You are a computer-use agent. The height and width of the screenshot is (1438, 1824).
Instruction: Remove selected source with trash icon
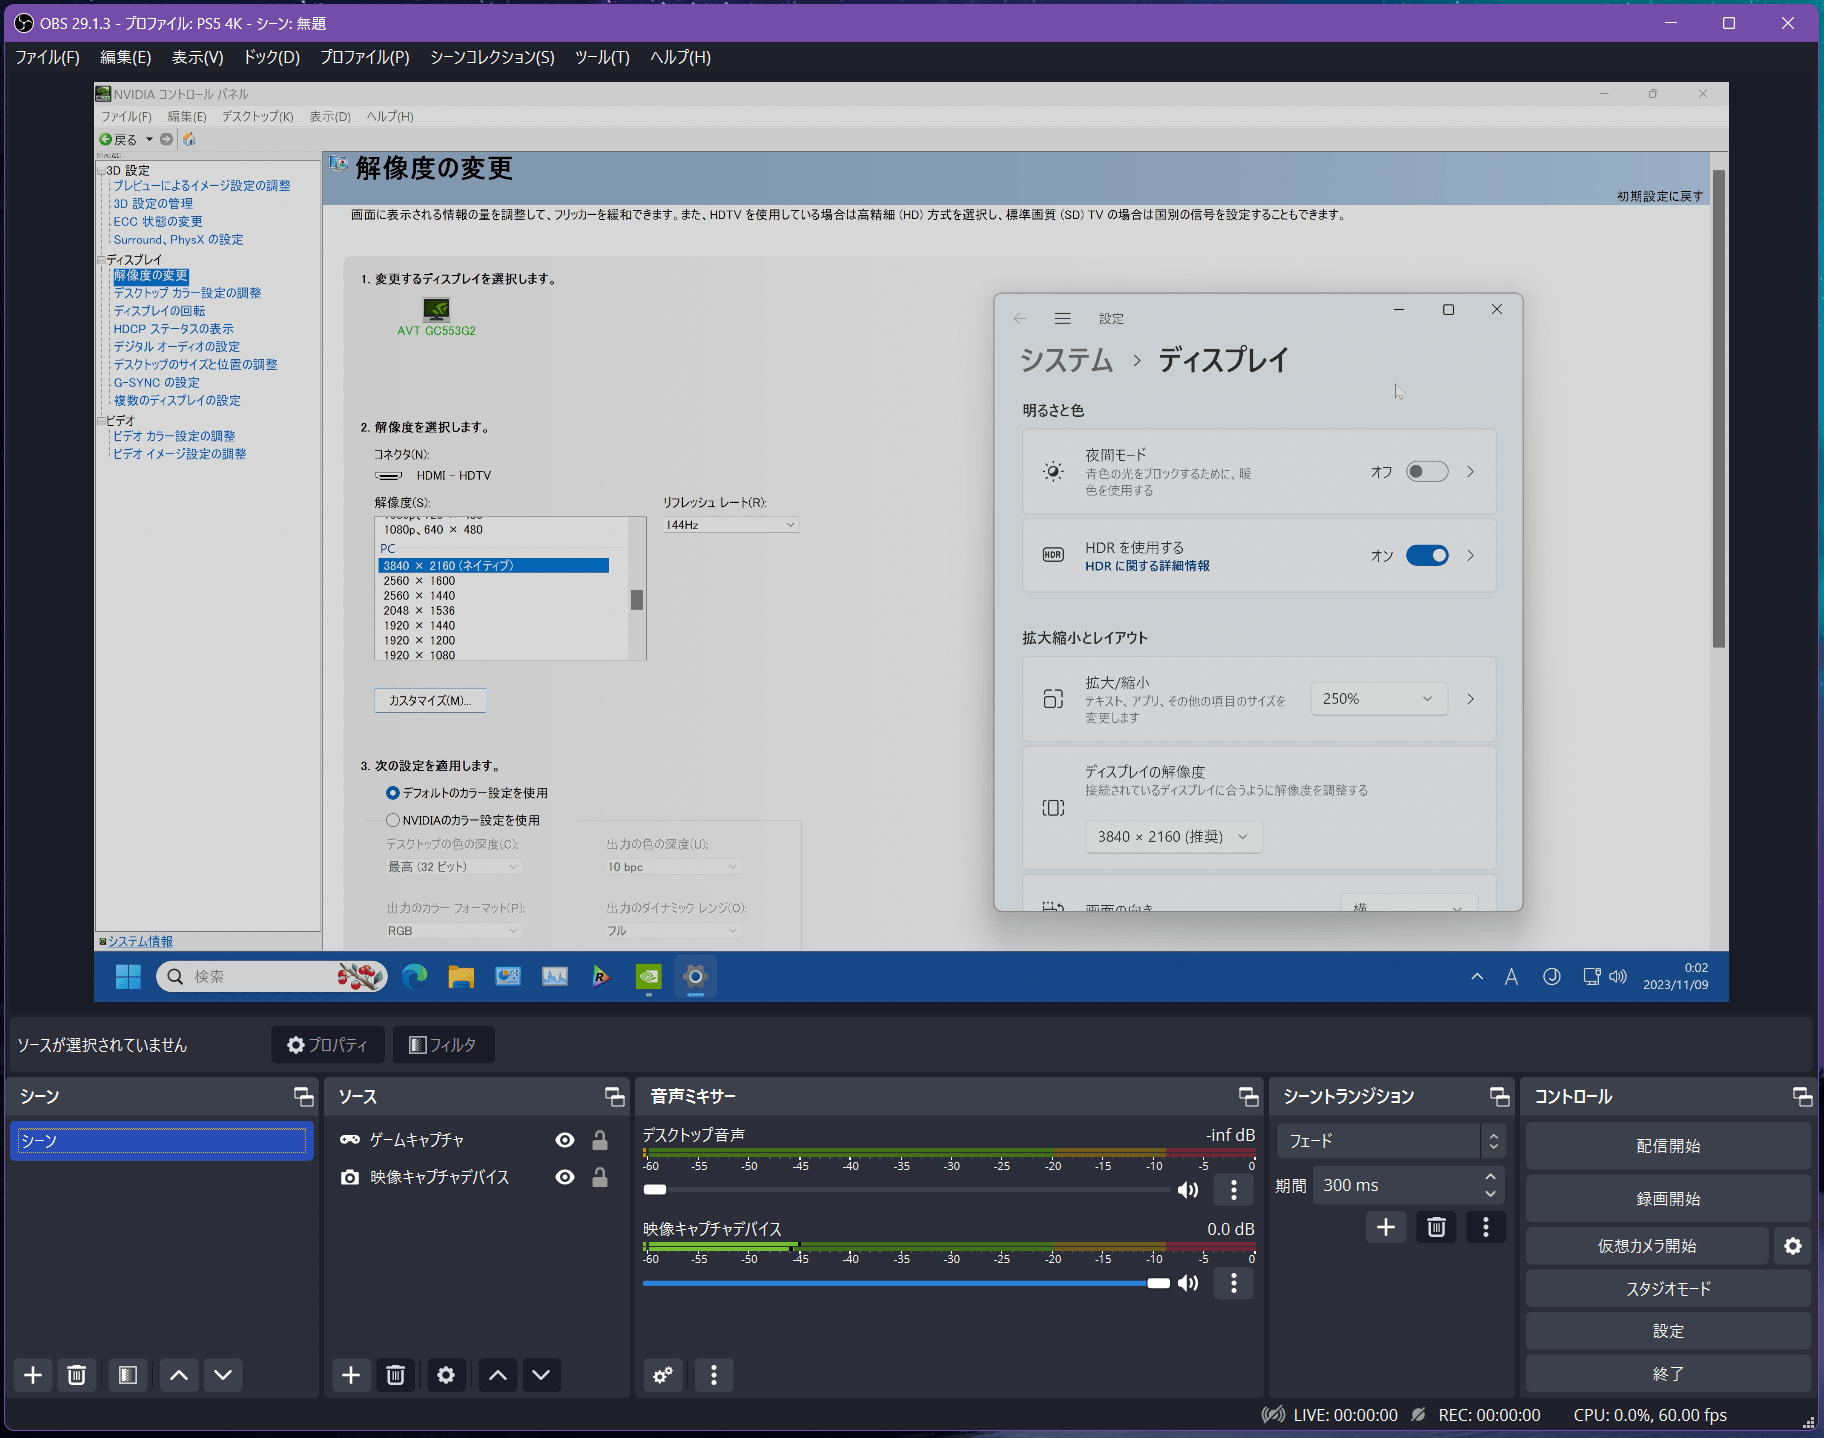click(x=396, y=1375)
